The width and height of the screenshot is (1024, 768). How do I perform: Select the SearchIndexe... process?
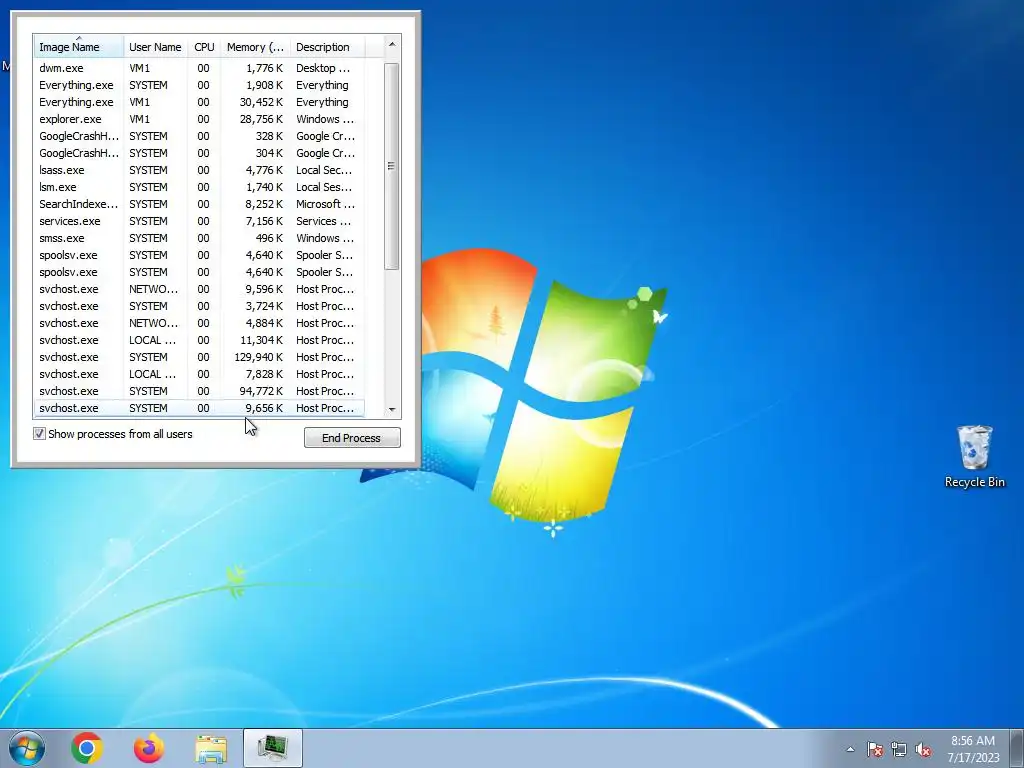(199, 204)
